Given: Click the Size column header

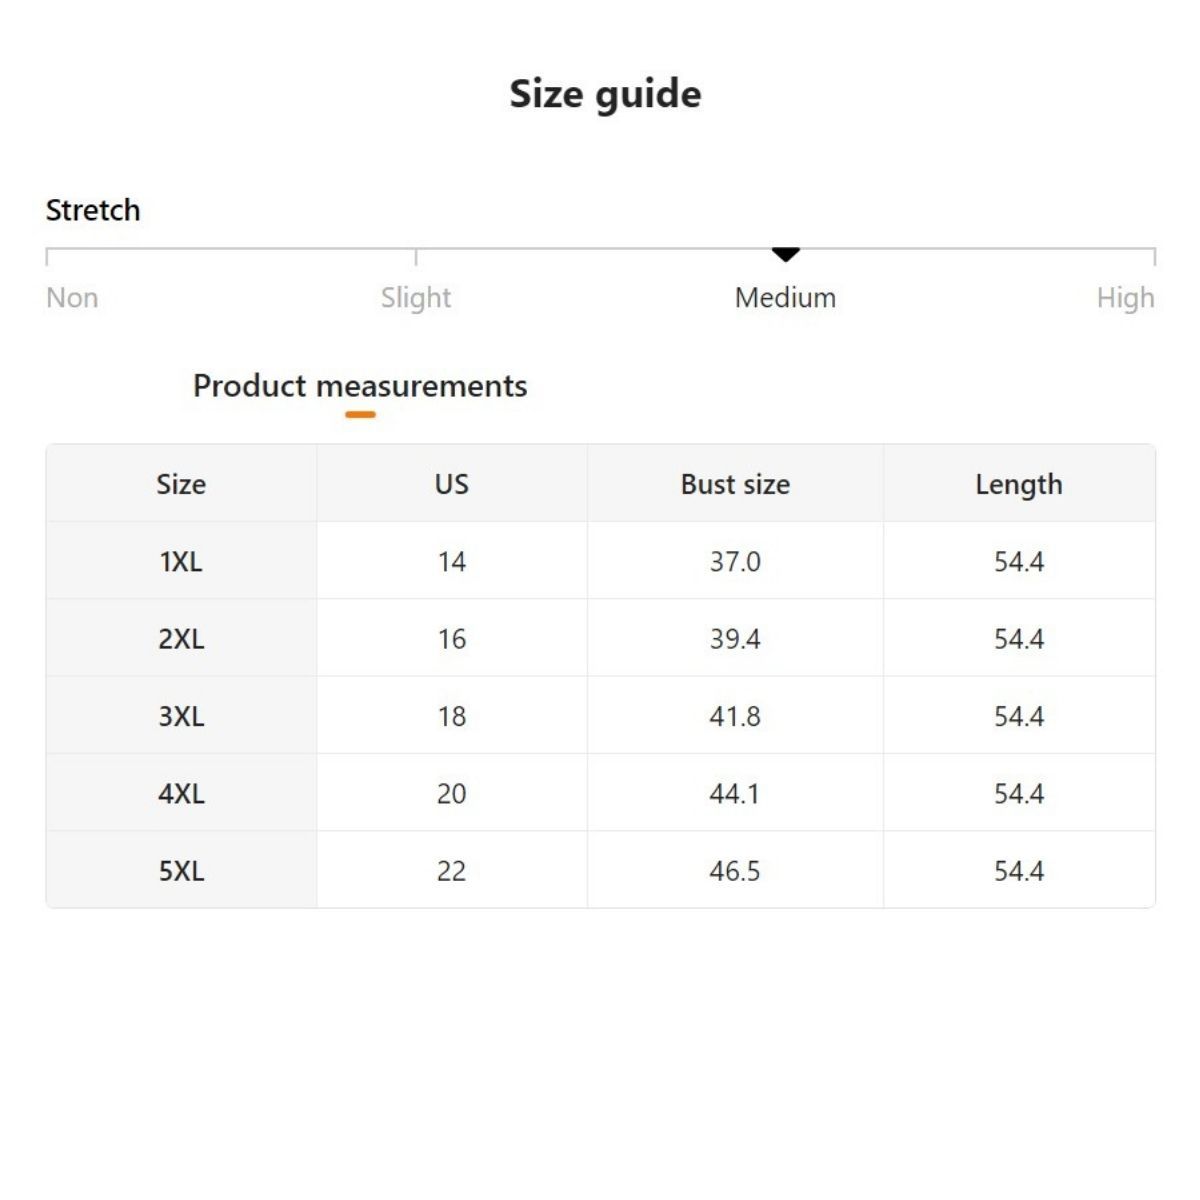Looking at the screenshot, I should pos(181,484).
